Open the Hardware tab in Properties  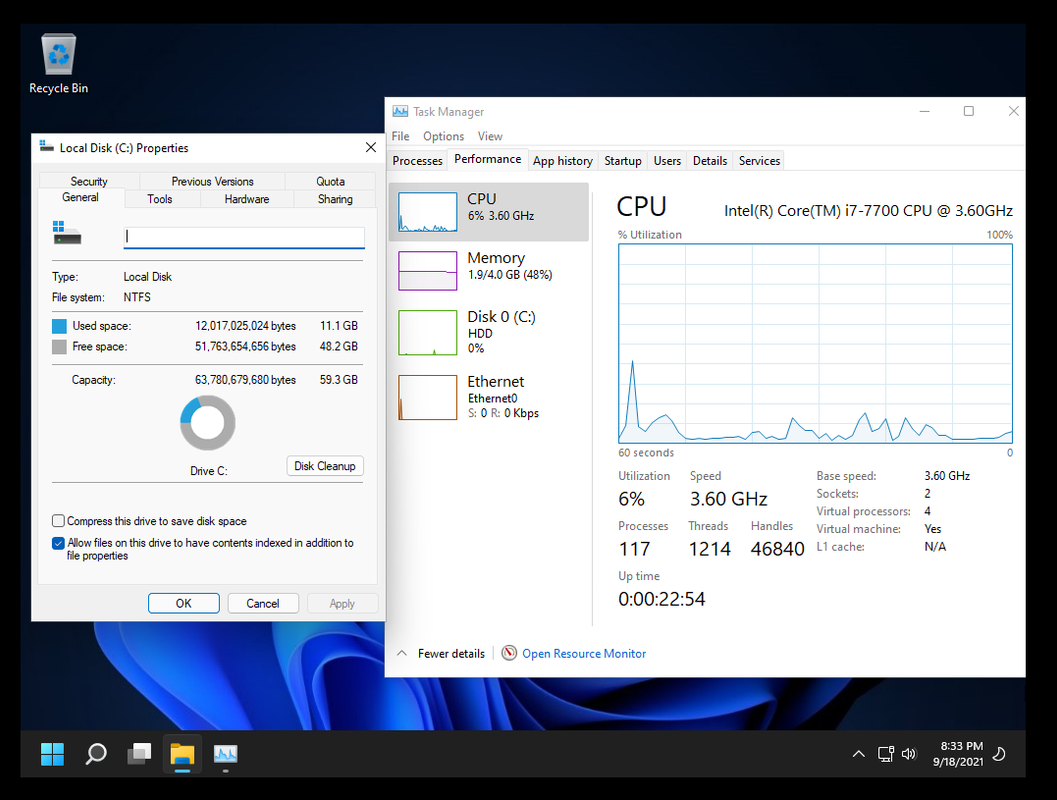click(x=247, y=199)
